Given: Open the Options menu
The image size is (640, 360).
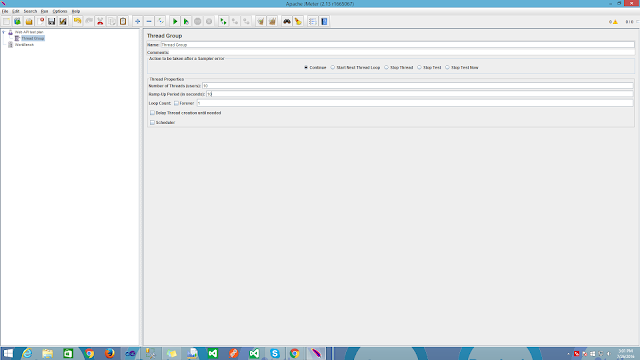Looking at the screenshot, I should 60,11.
